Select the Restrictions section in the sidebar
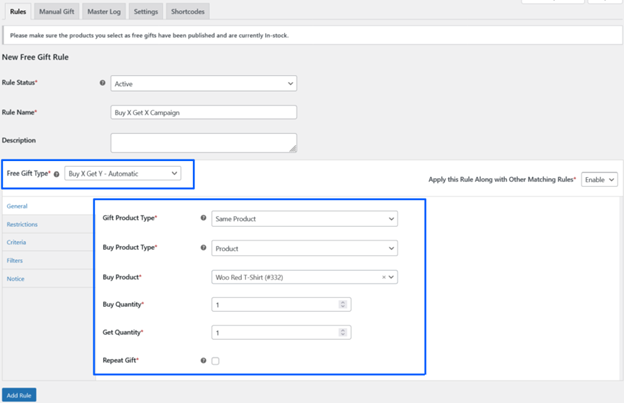624x403 pixels. click(x=22, y=224)
